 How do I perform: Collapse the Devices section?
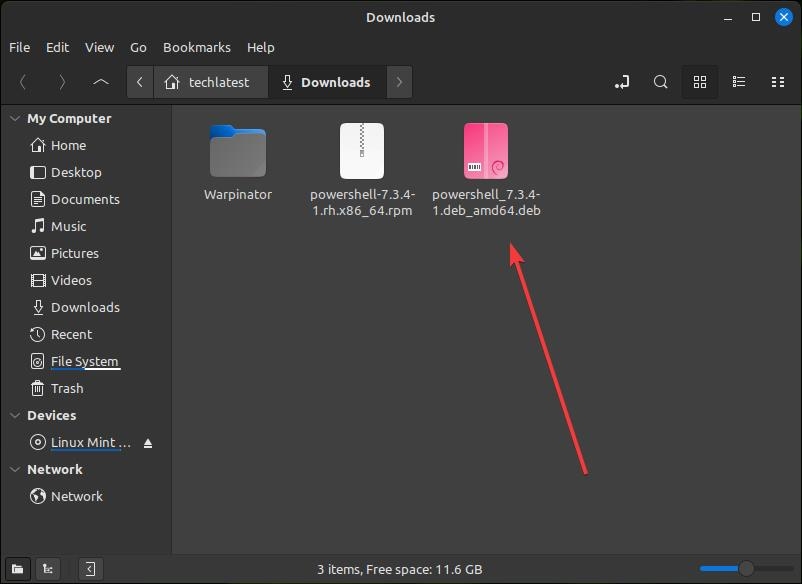point(15,415)
